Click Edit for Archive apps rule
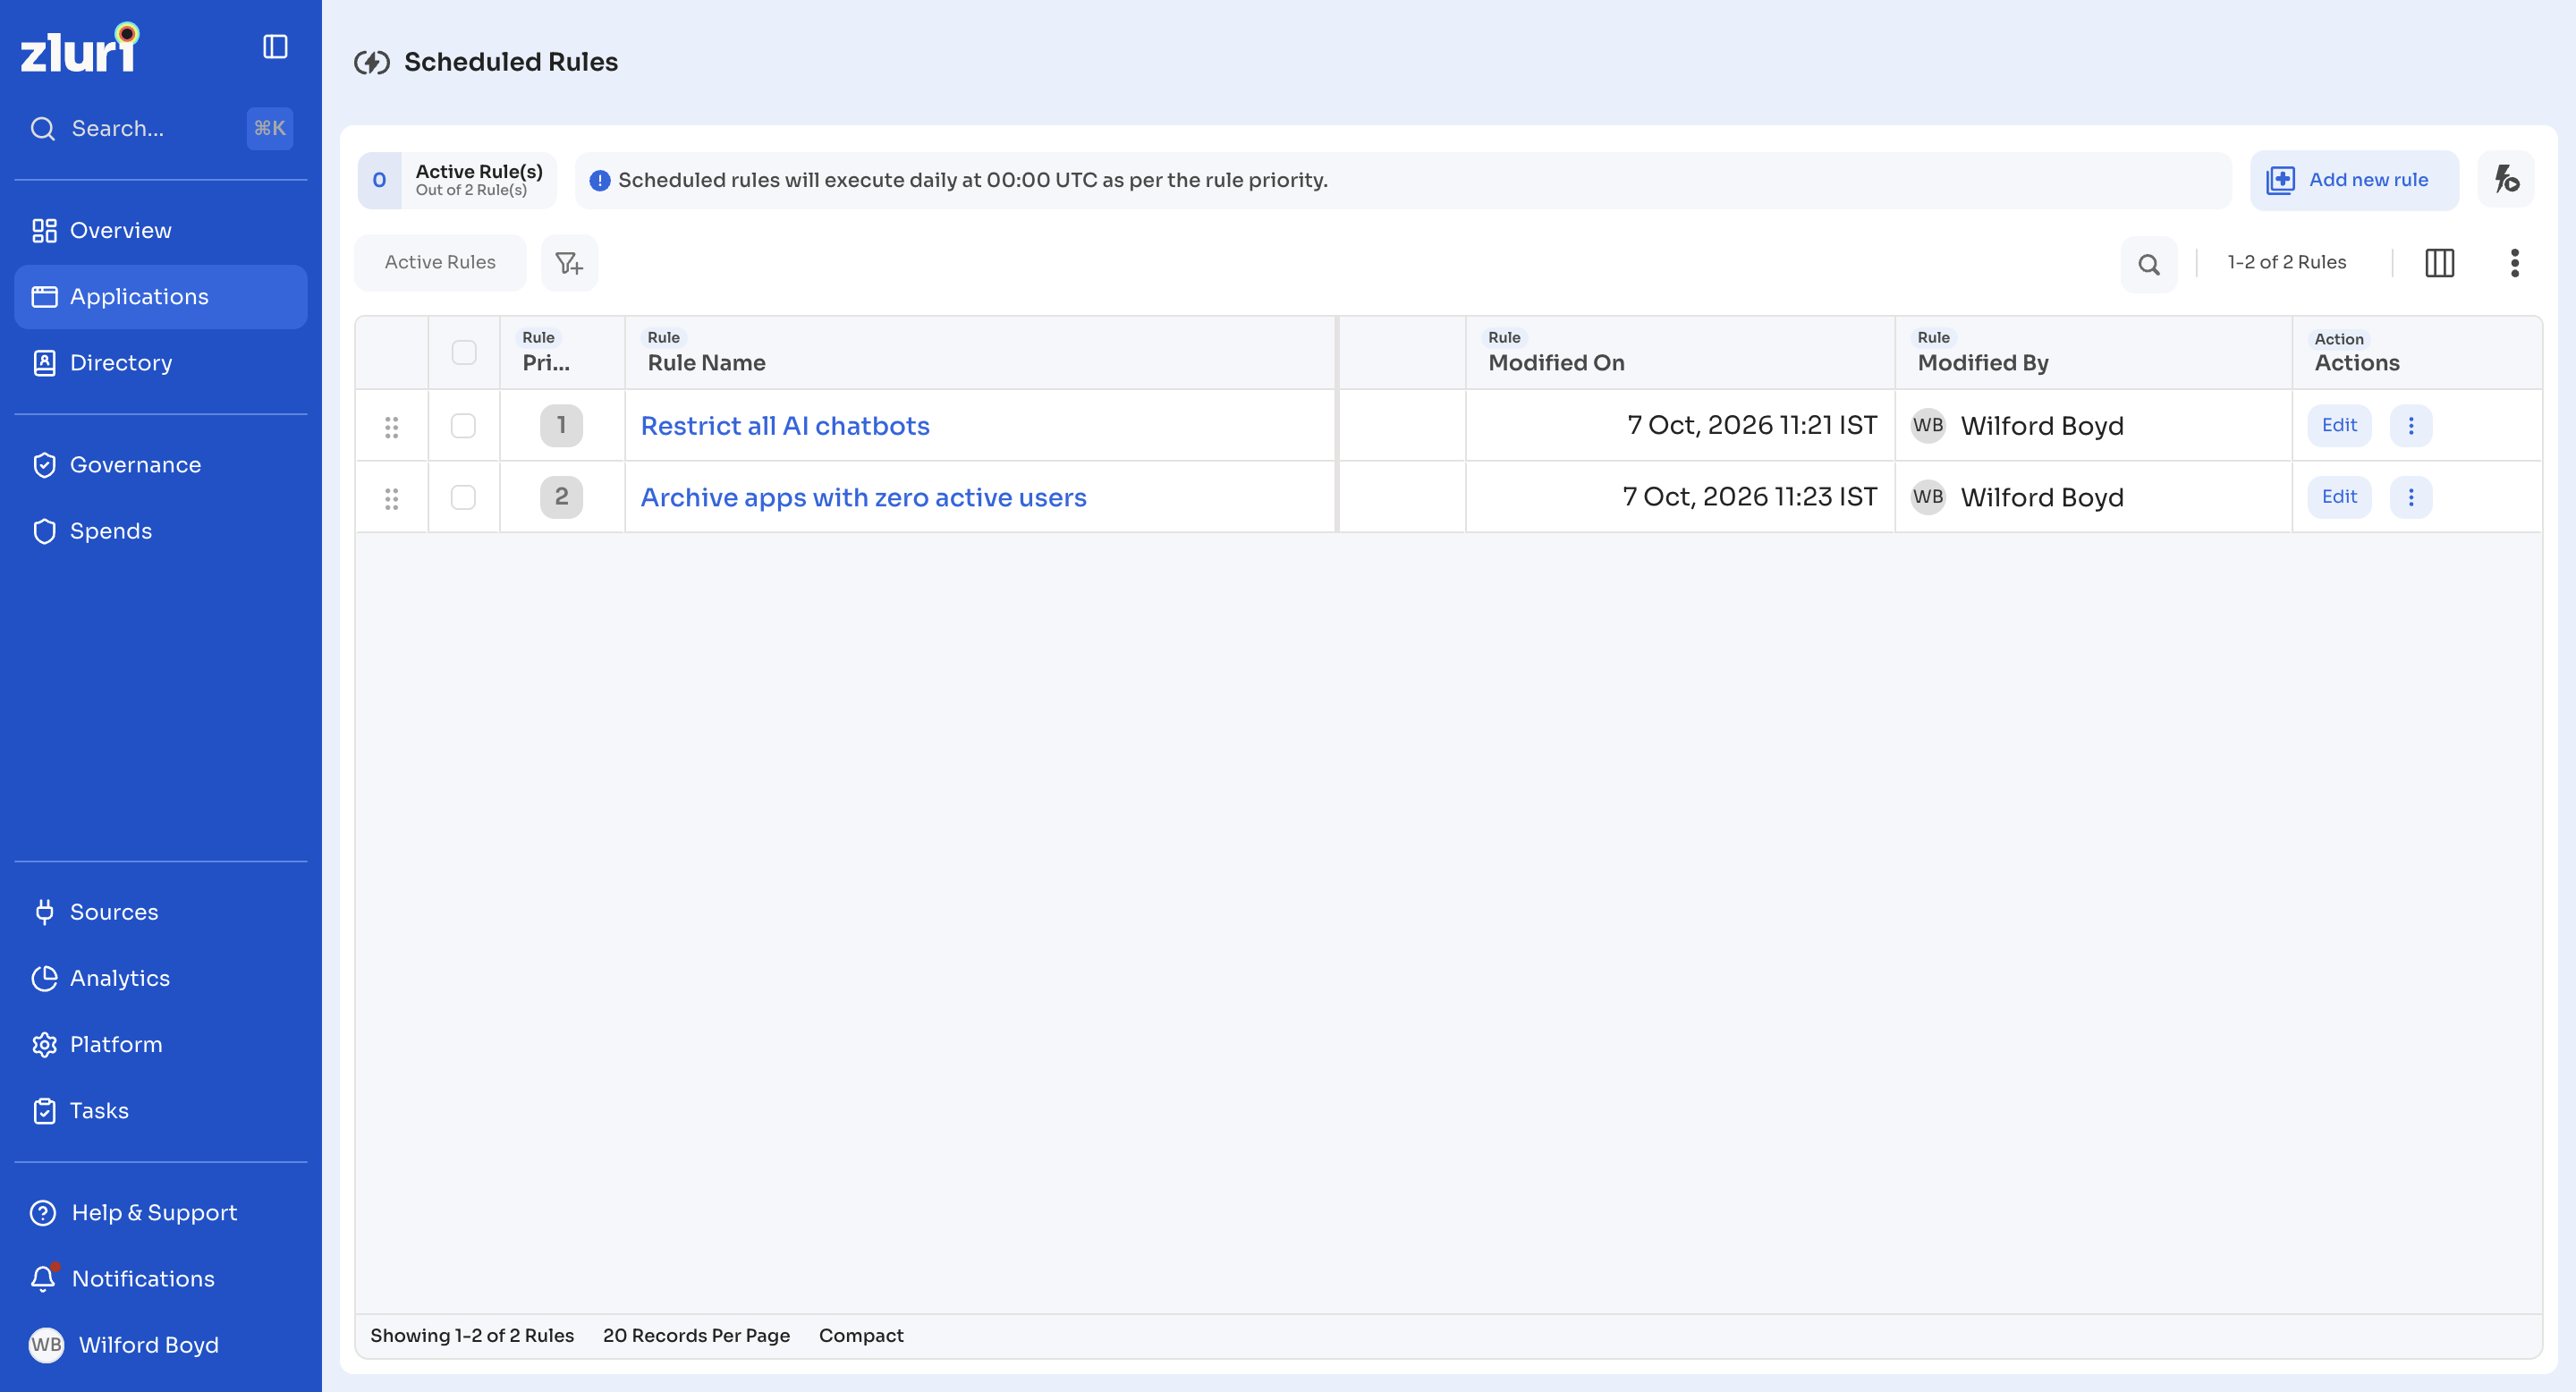Image resolution: width=2576 pixels, height=1392 pixels. (x=2339, y=497)
